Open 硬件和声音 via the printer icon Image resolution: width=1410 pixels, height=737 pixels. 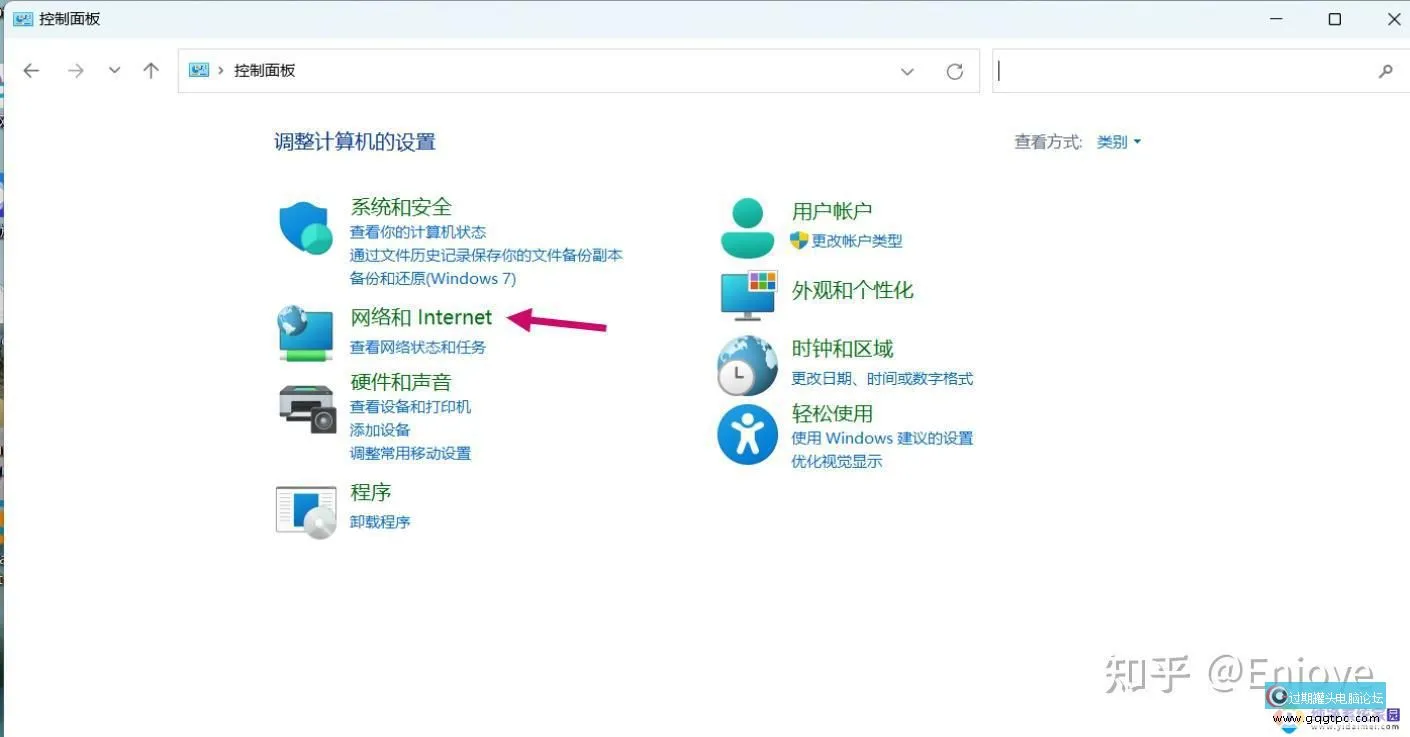[x=305, y=406]
